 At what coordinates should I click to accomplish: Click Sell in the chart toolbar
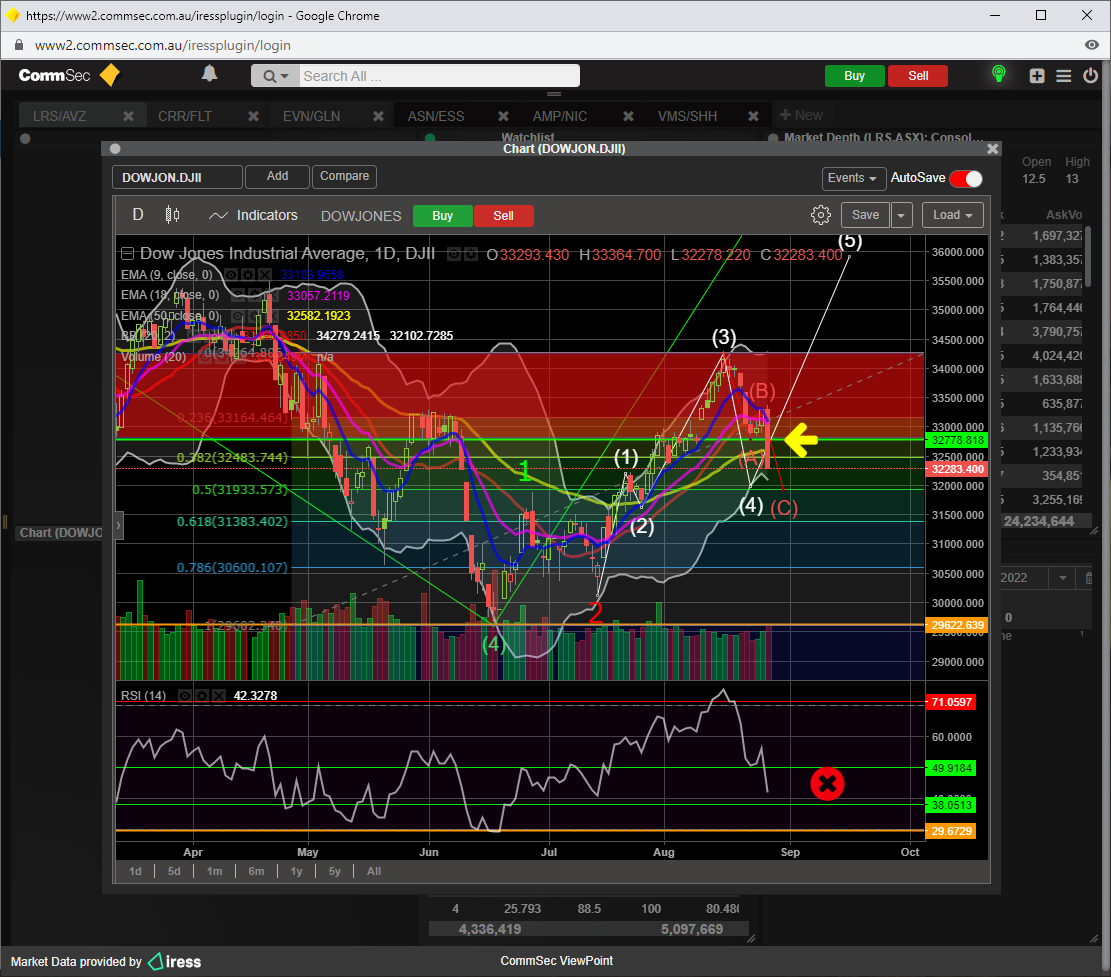coord(504,216)
